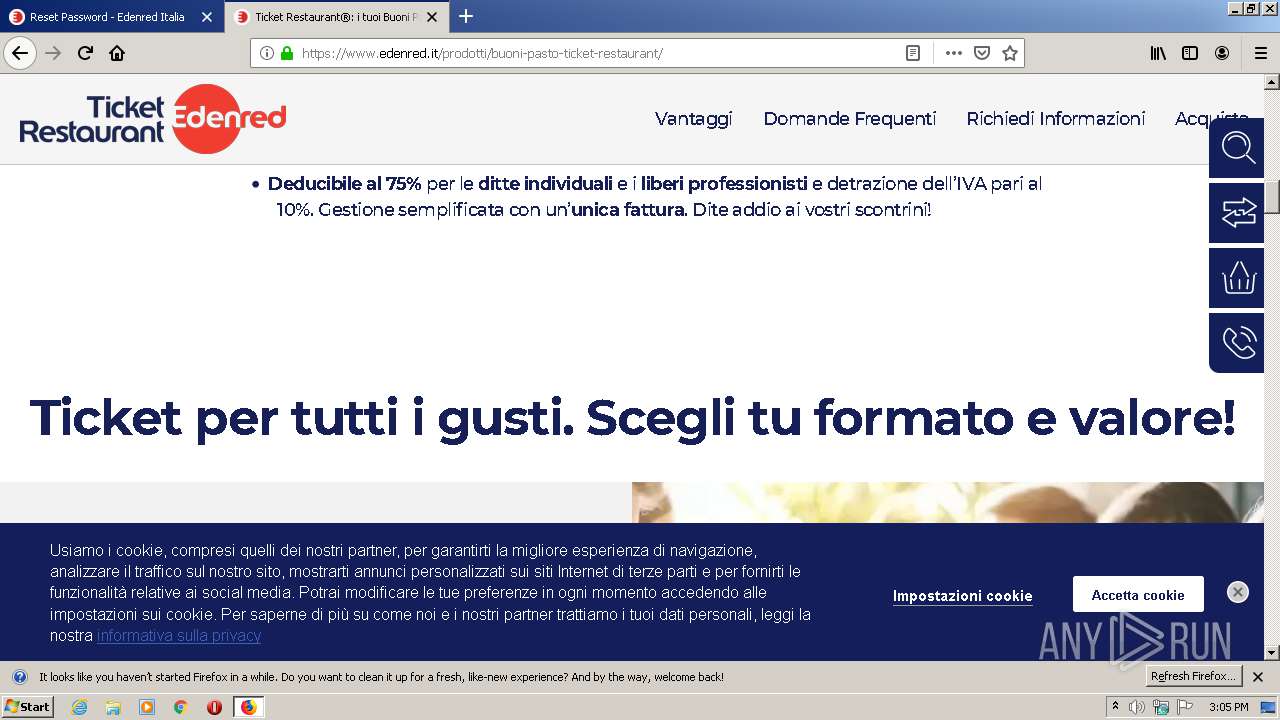Screen dimensions: 1280x720
Task: Show hidden system tray icons
Action: [x=1116, y=707]
